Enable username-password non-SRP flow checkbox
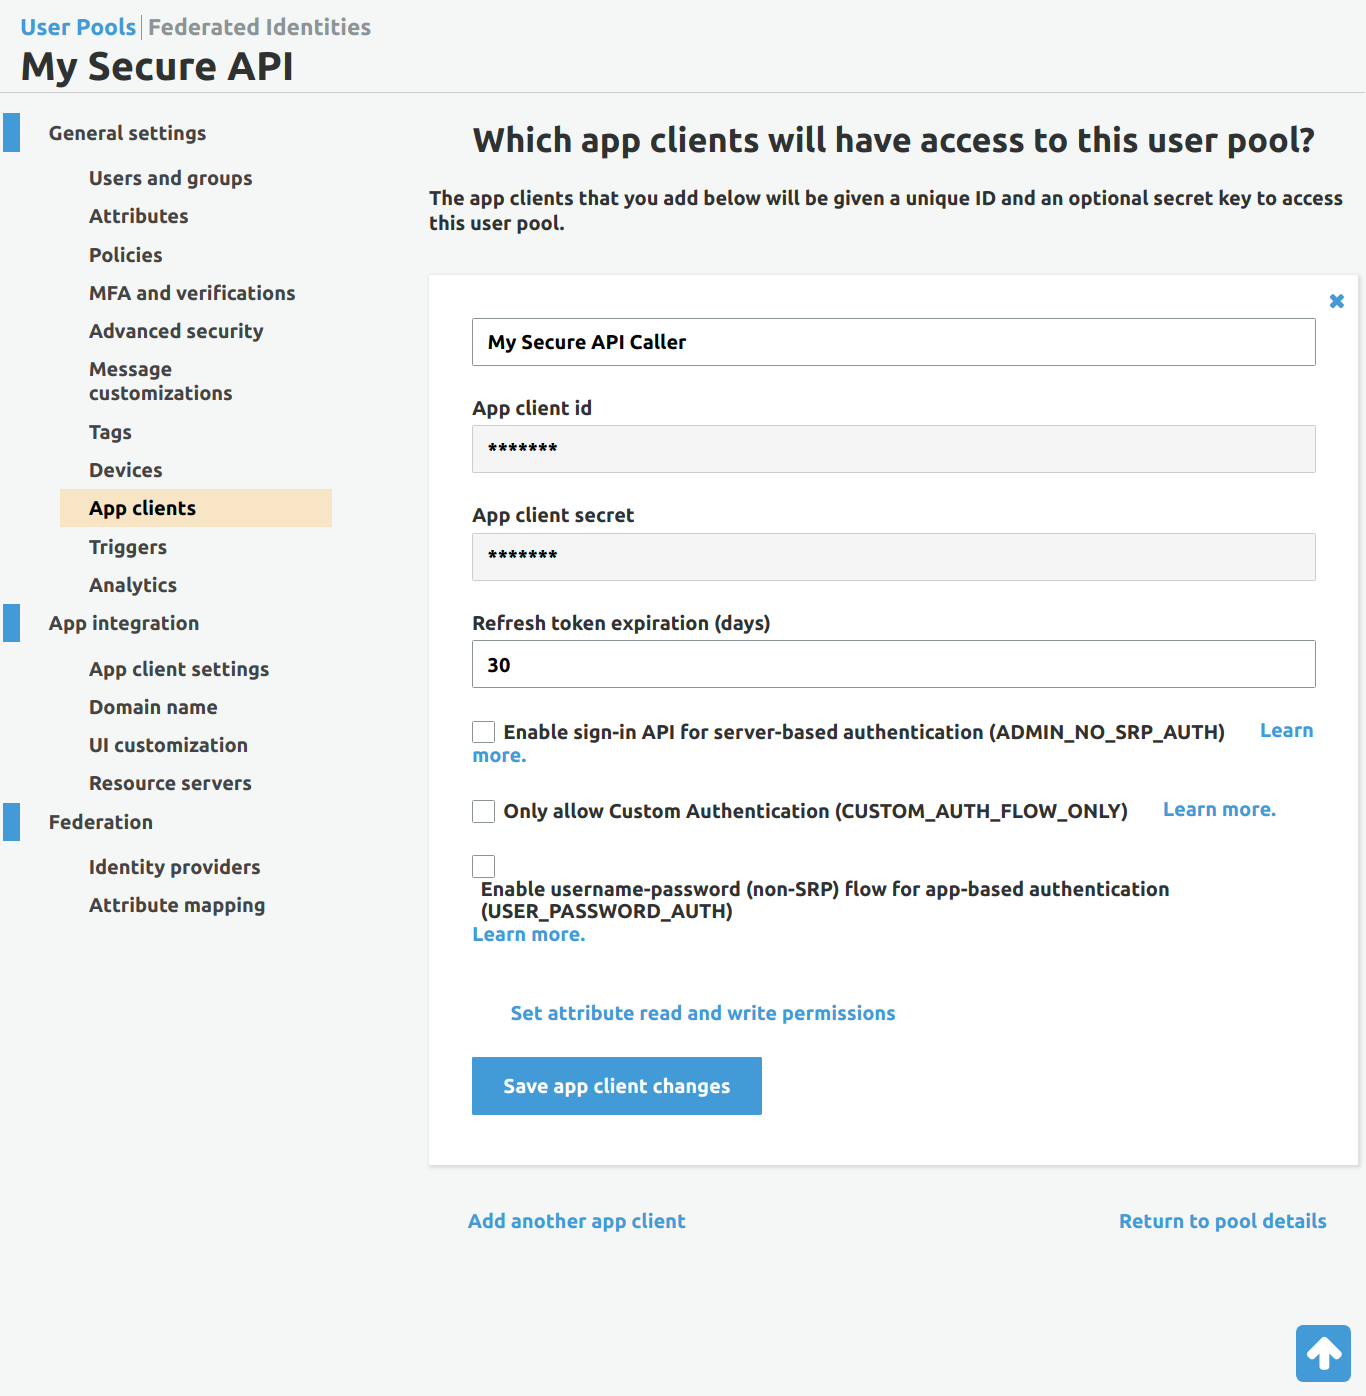This screenshot has height=1396, width=1366. [x=483, y=866]
